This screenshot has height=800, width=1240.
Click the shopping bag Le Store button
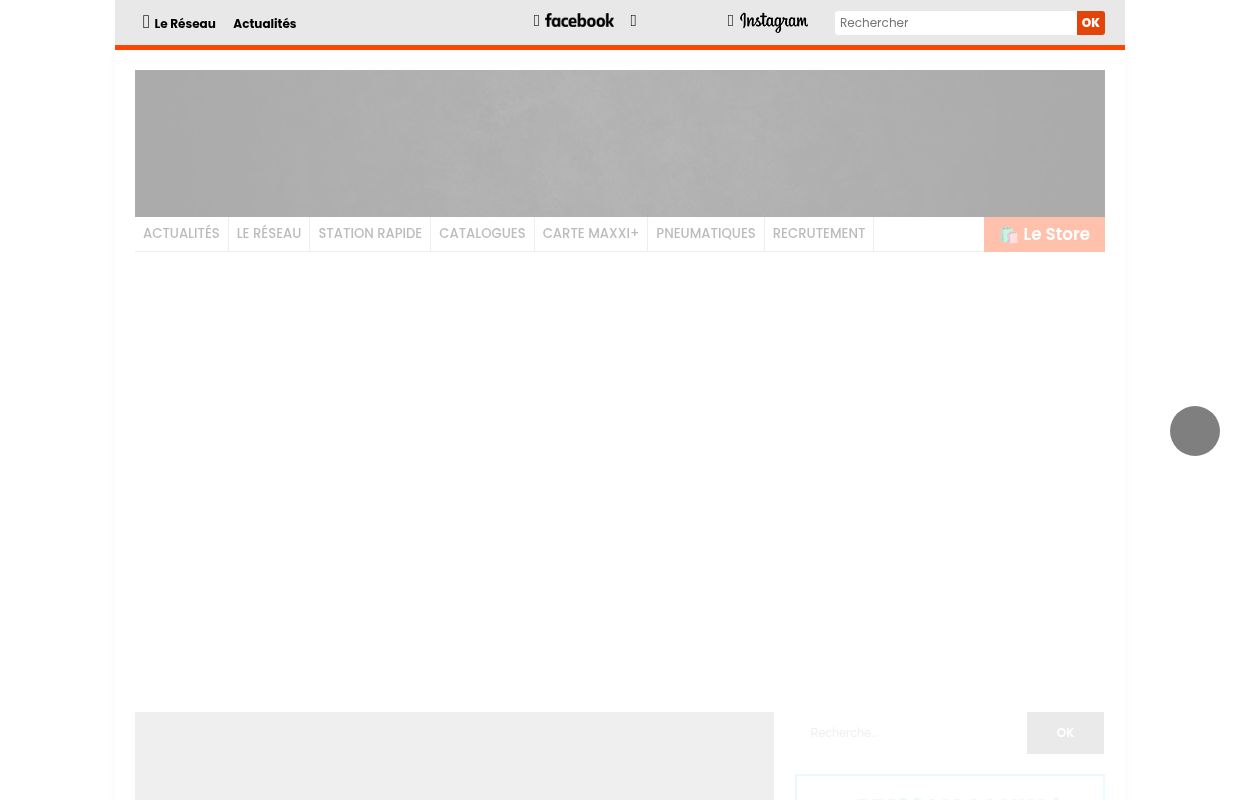[x=1044, y=234]
